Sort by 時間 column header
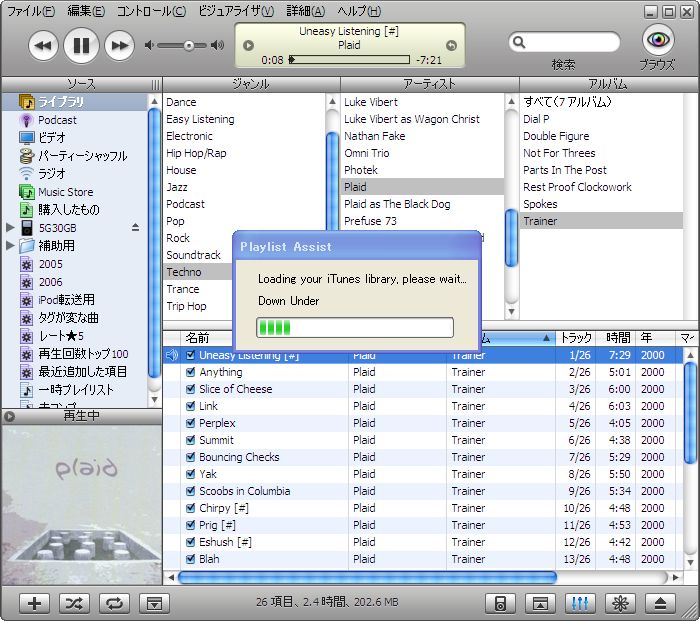This screenshot has width=700, height=621. pos(618,338)
